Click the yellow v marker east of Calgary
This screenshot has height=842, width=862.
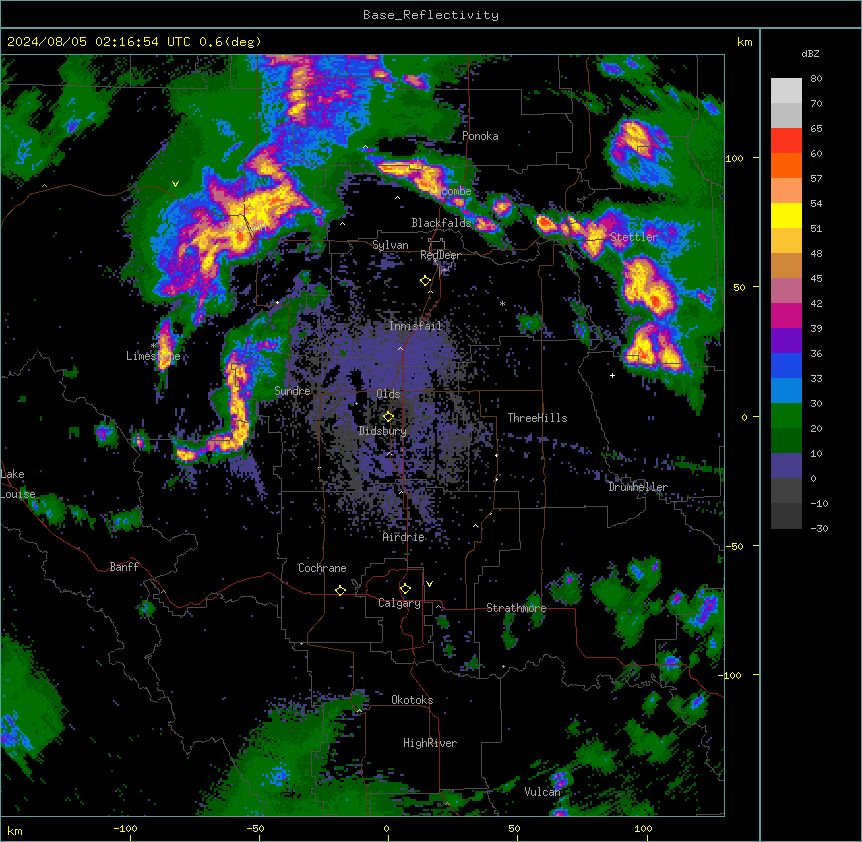429,584
